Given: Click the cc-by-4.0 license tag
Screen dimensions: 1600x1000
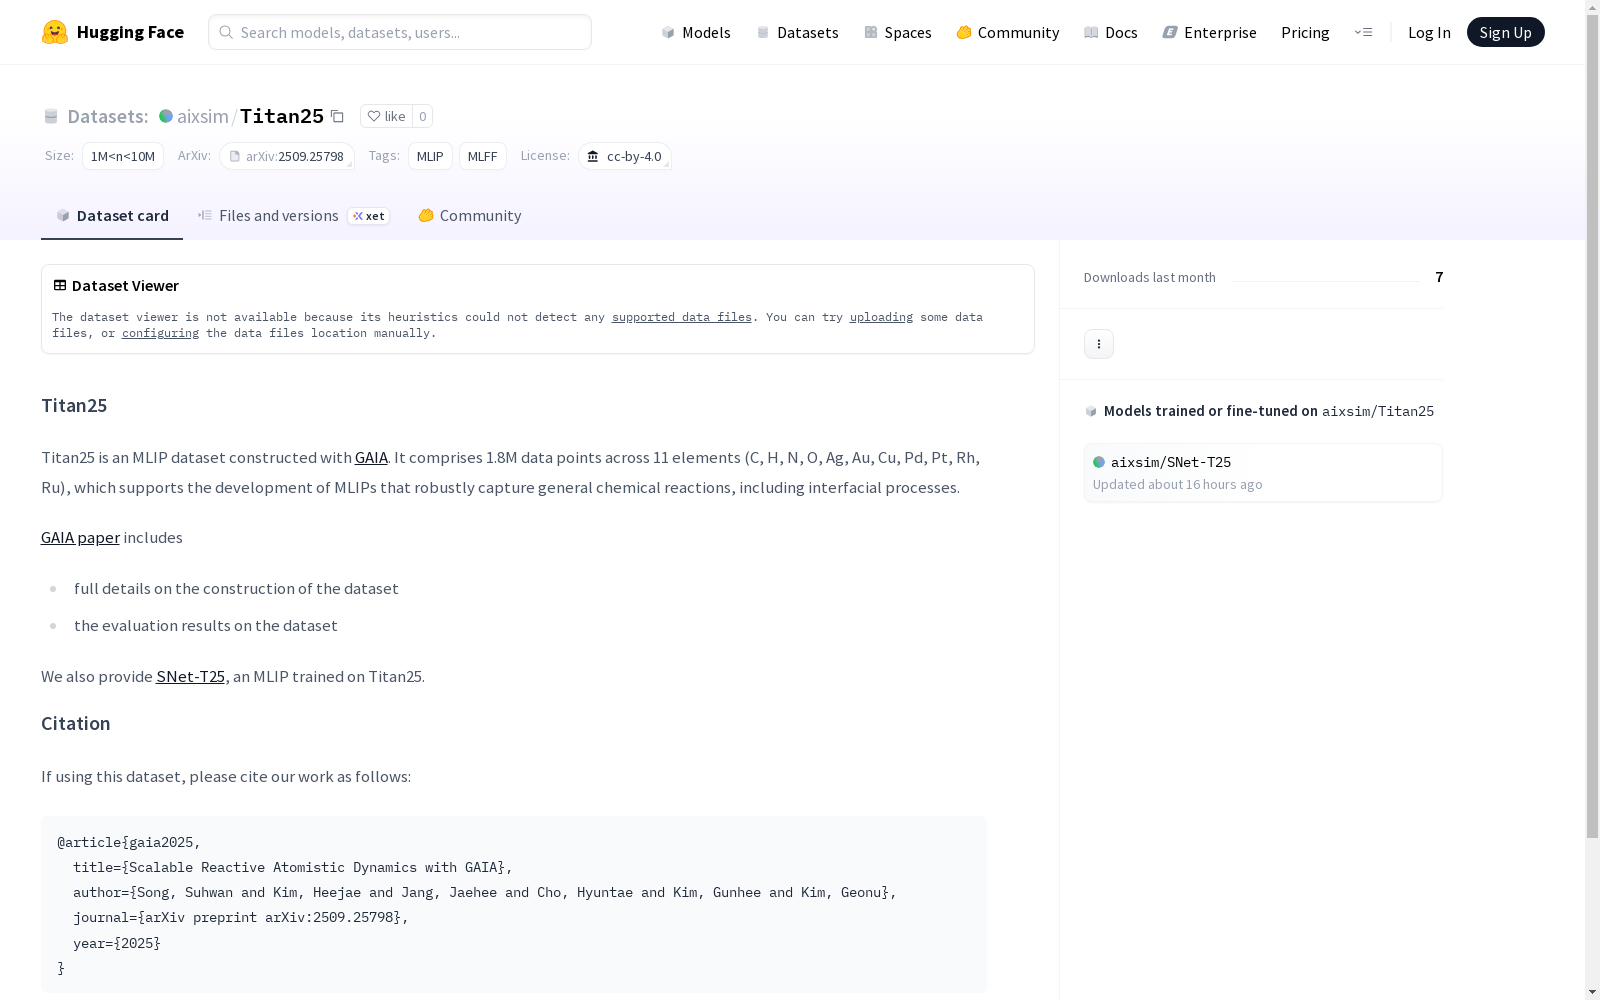Looking at the screenshot, I should [x=625, y=156].
